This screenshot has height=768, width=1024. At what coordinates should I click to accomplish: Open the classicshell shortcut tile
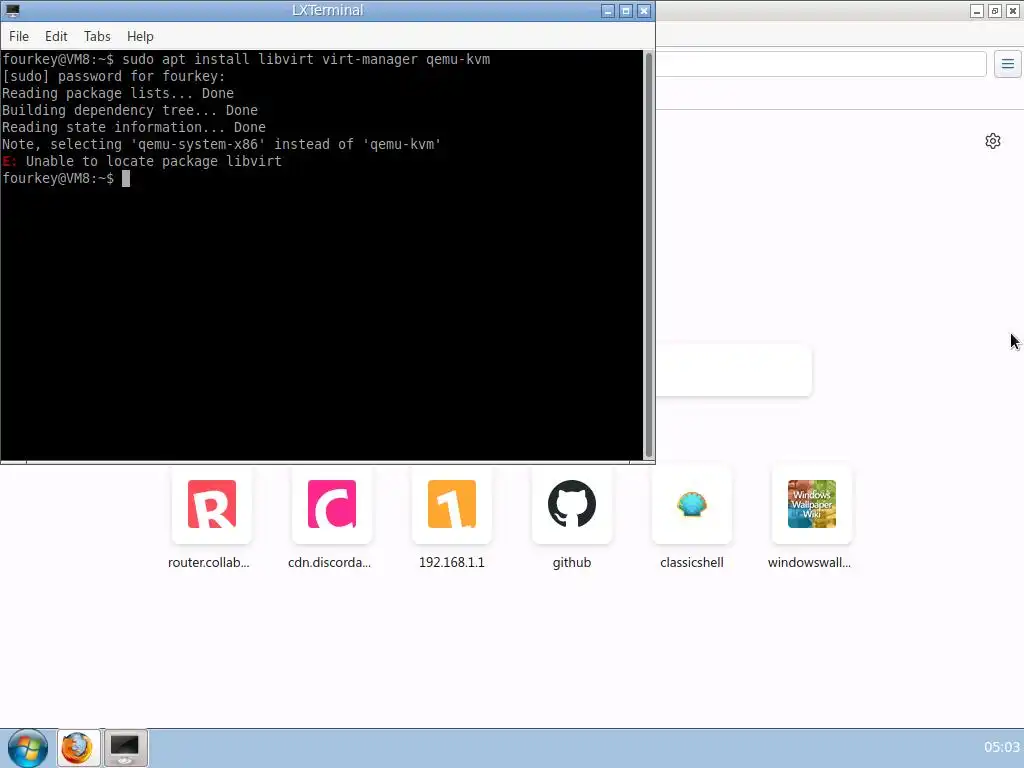pos(692,504)
